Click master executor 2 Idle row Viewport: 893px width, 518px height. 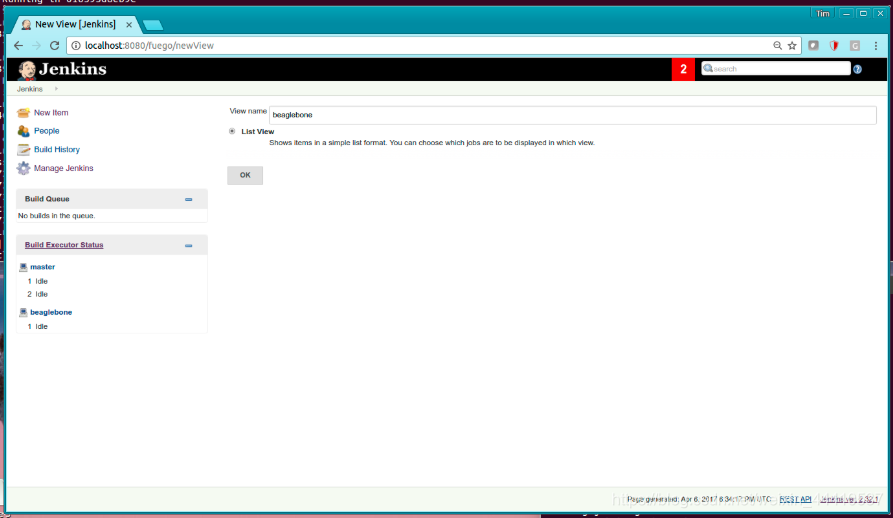[38, 294]
